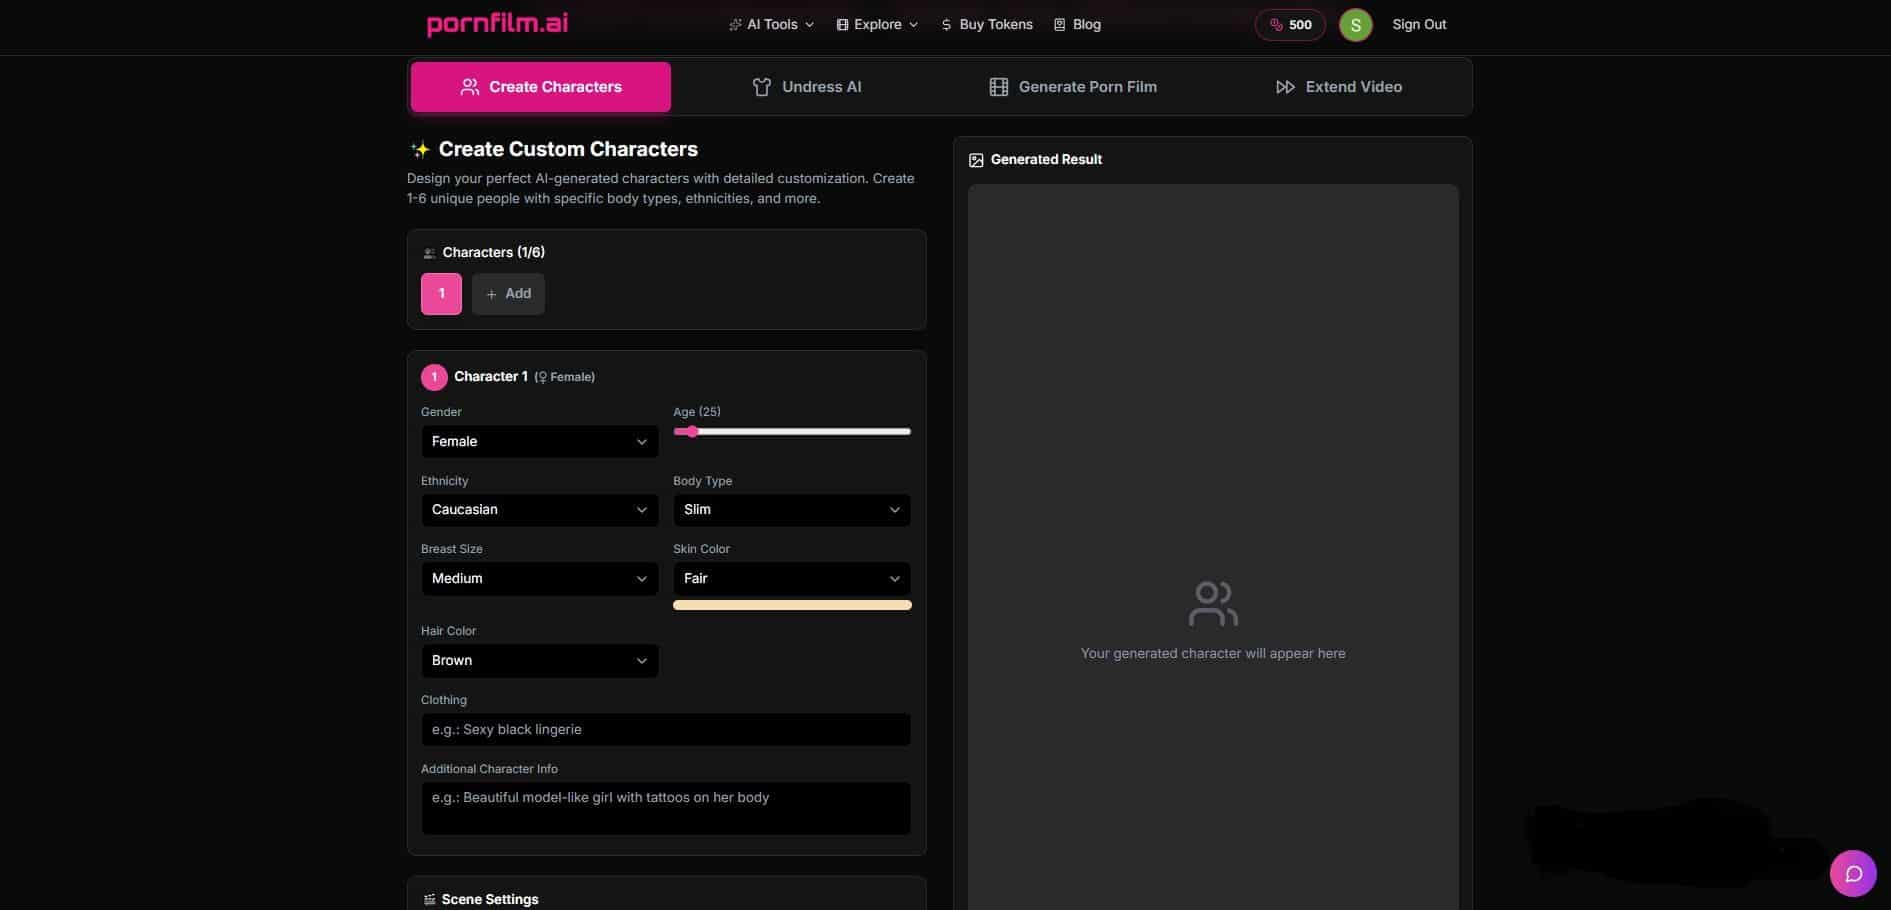Focus the Clothing text field
Image resolution: width=1891 pixels, height=910 pixels.
coord(666,730)
